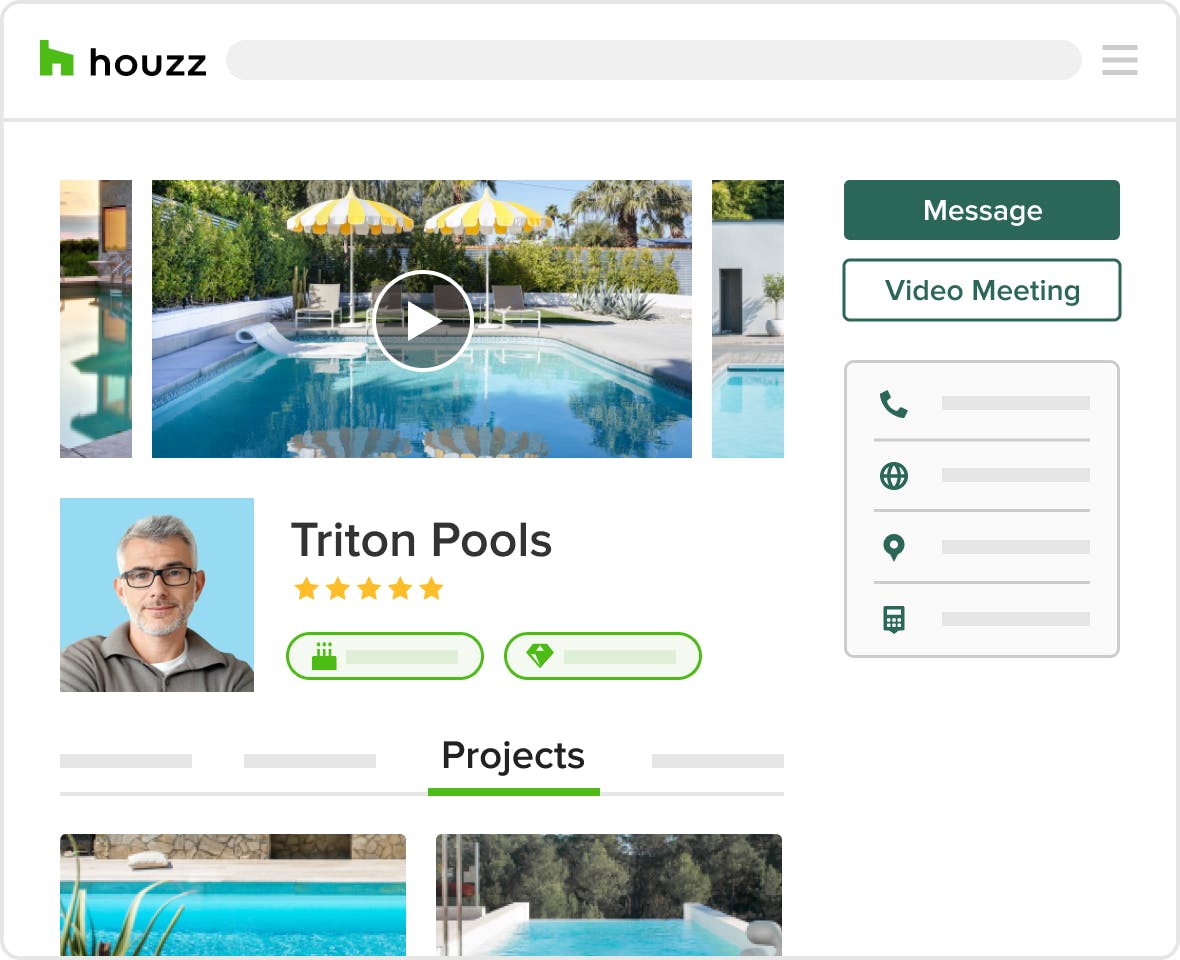This screenshot has width=1180, height=960.
Task: Click the search bar at top
Action: click(x=653, y=60)
